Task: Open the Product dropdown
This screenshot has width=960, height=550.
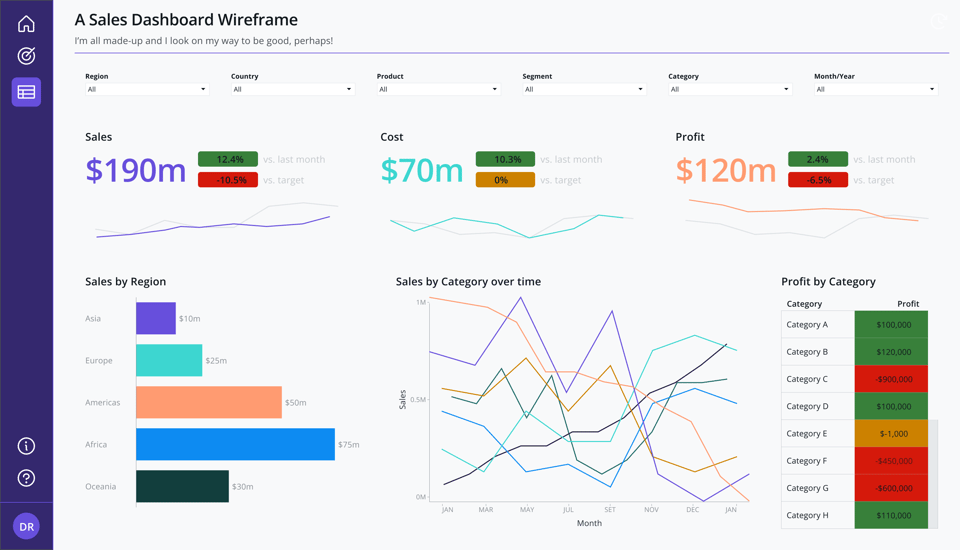Action: pyautogui.click(x=438, y=89)
